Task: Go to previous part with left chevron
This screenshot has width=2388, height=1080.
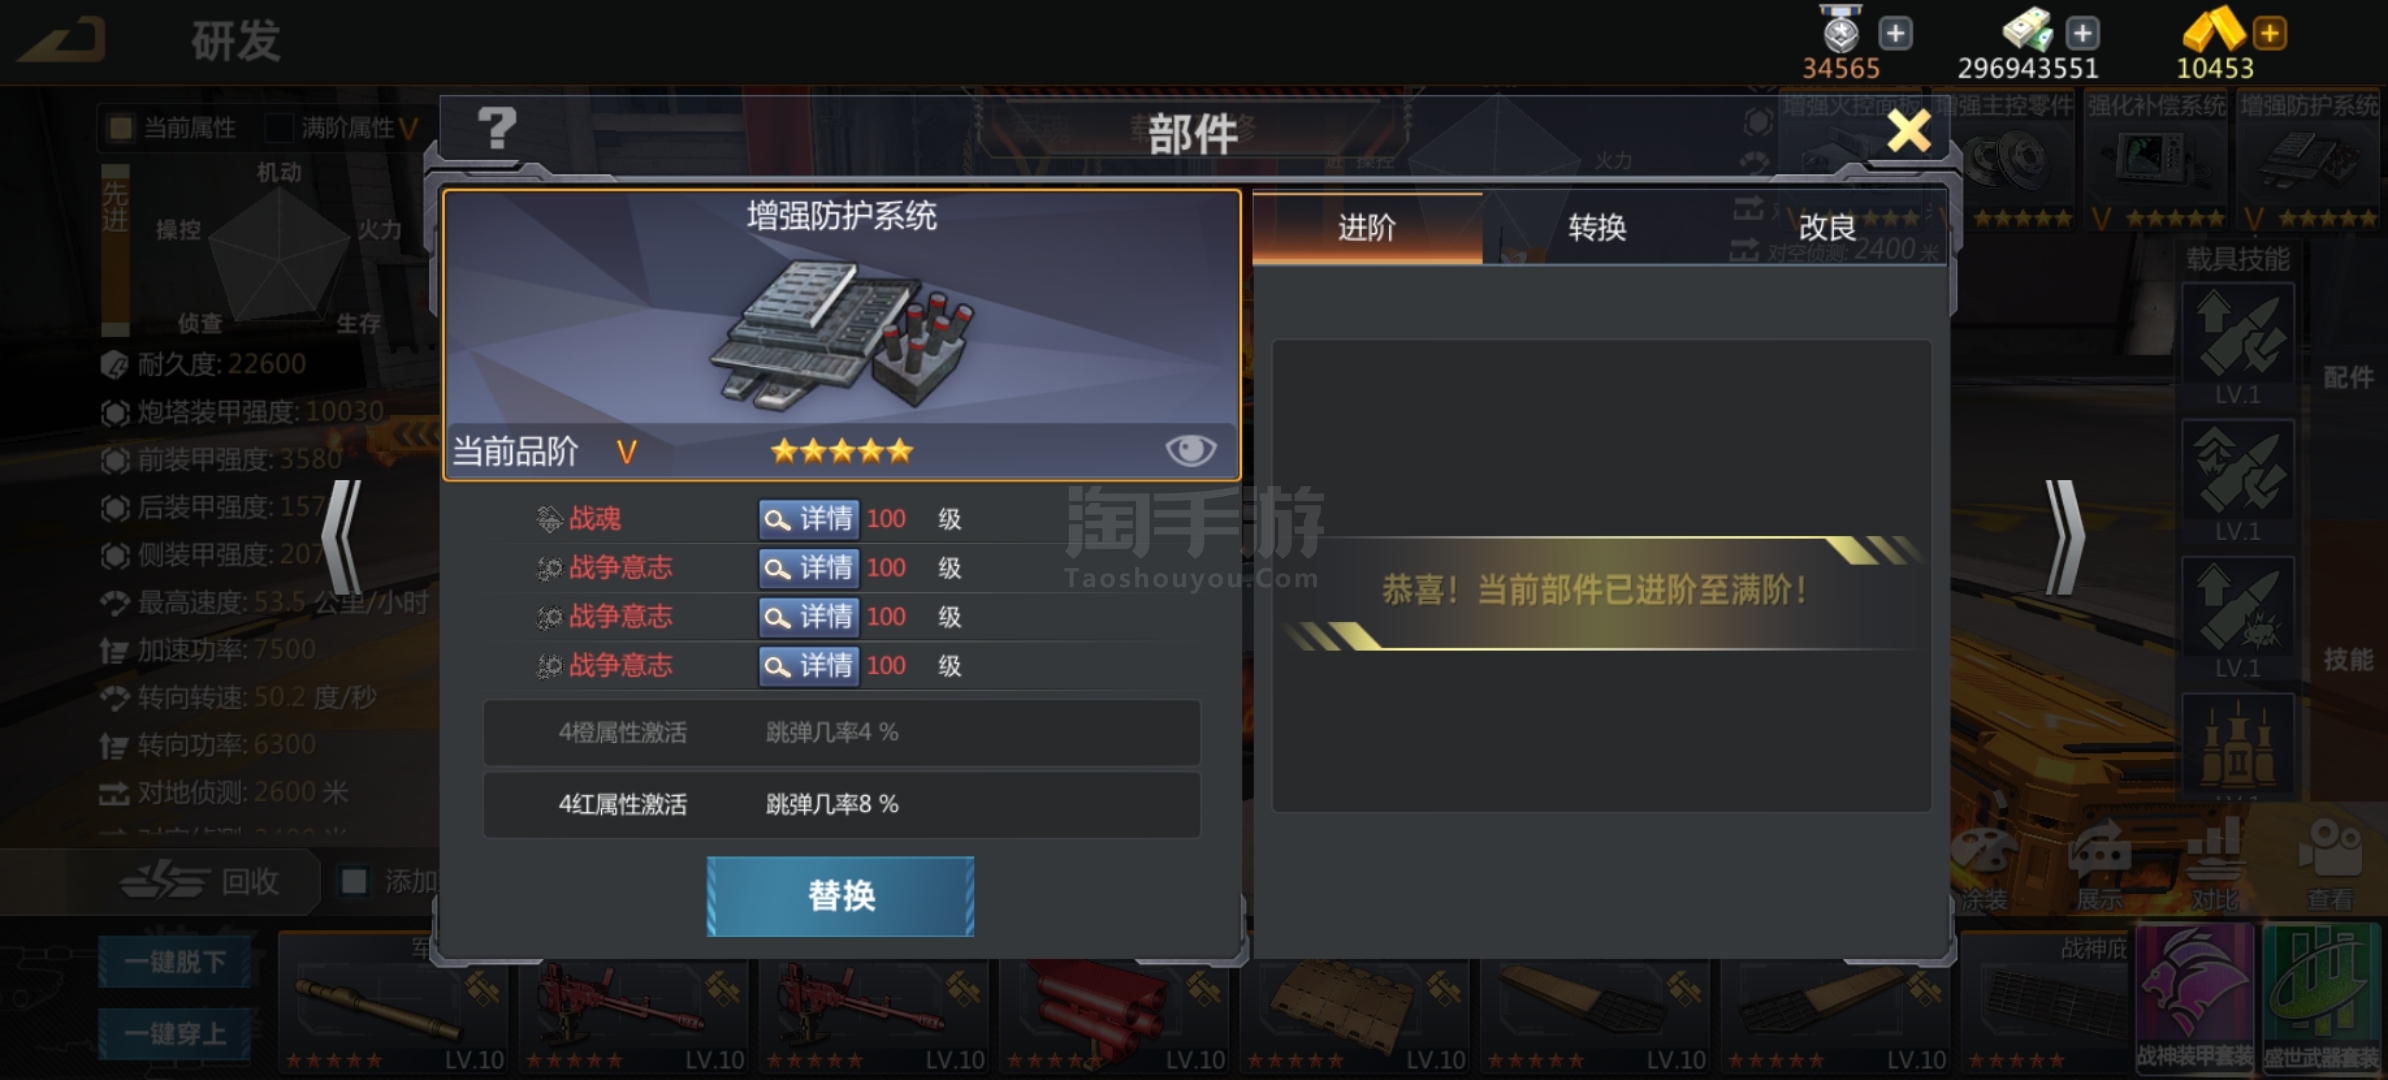Action: coord(343,537)
